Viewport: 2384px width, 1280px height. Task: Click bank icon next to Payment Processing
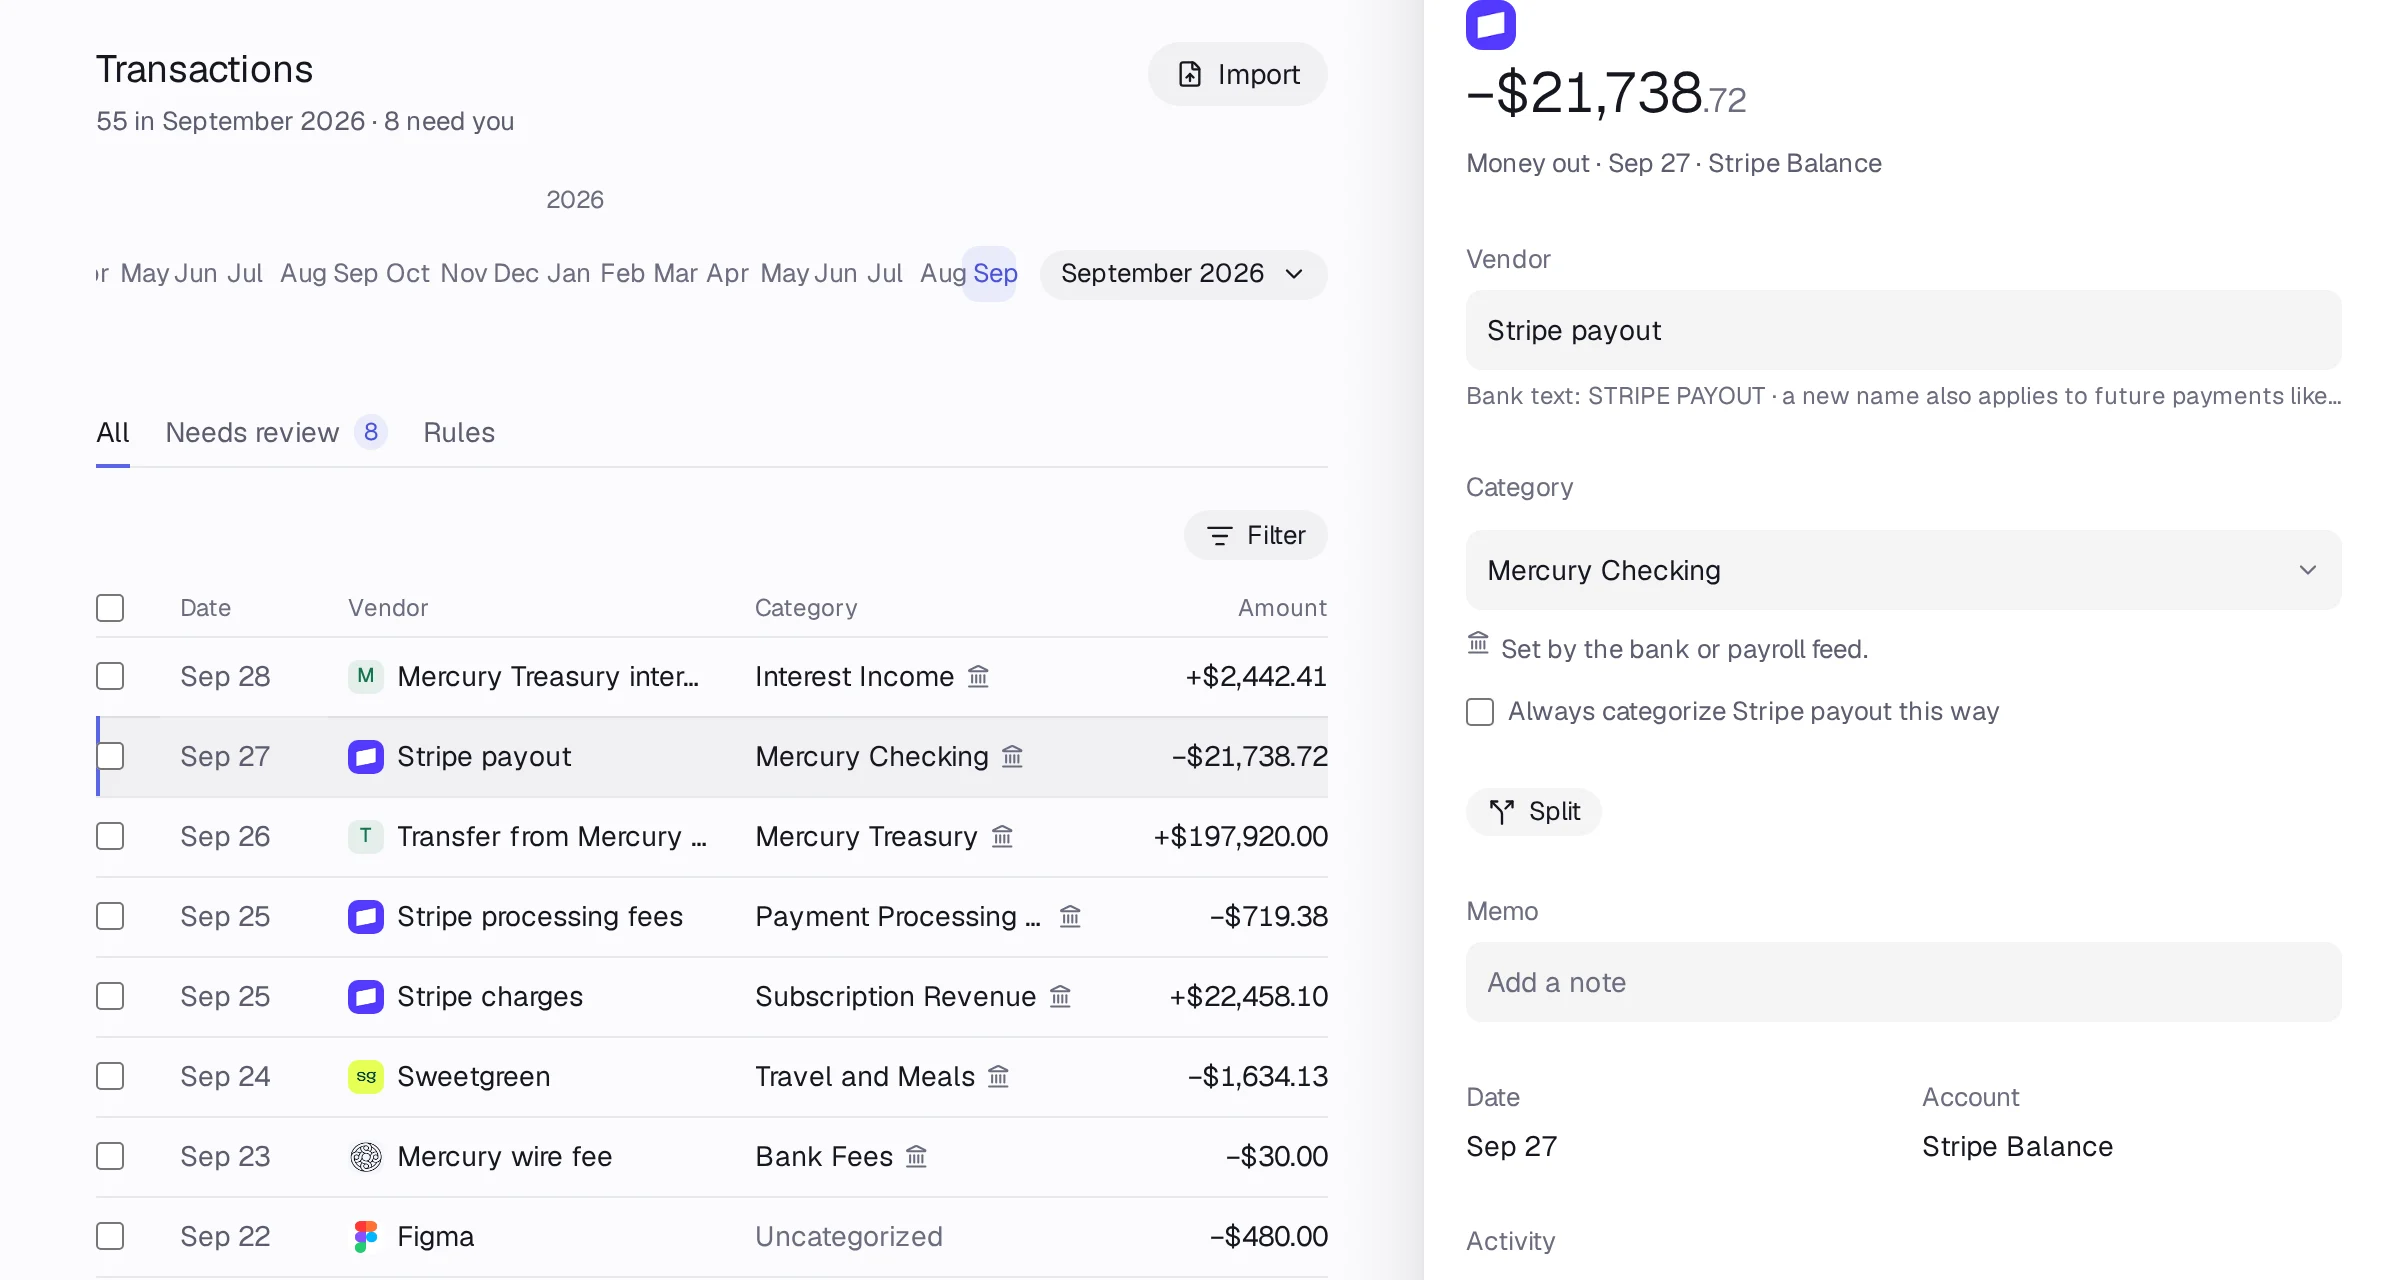point(1070,916)
